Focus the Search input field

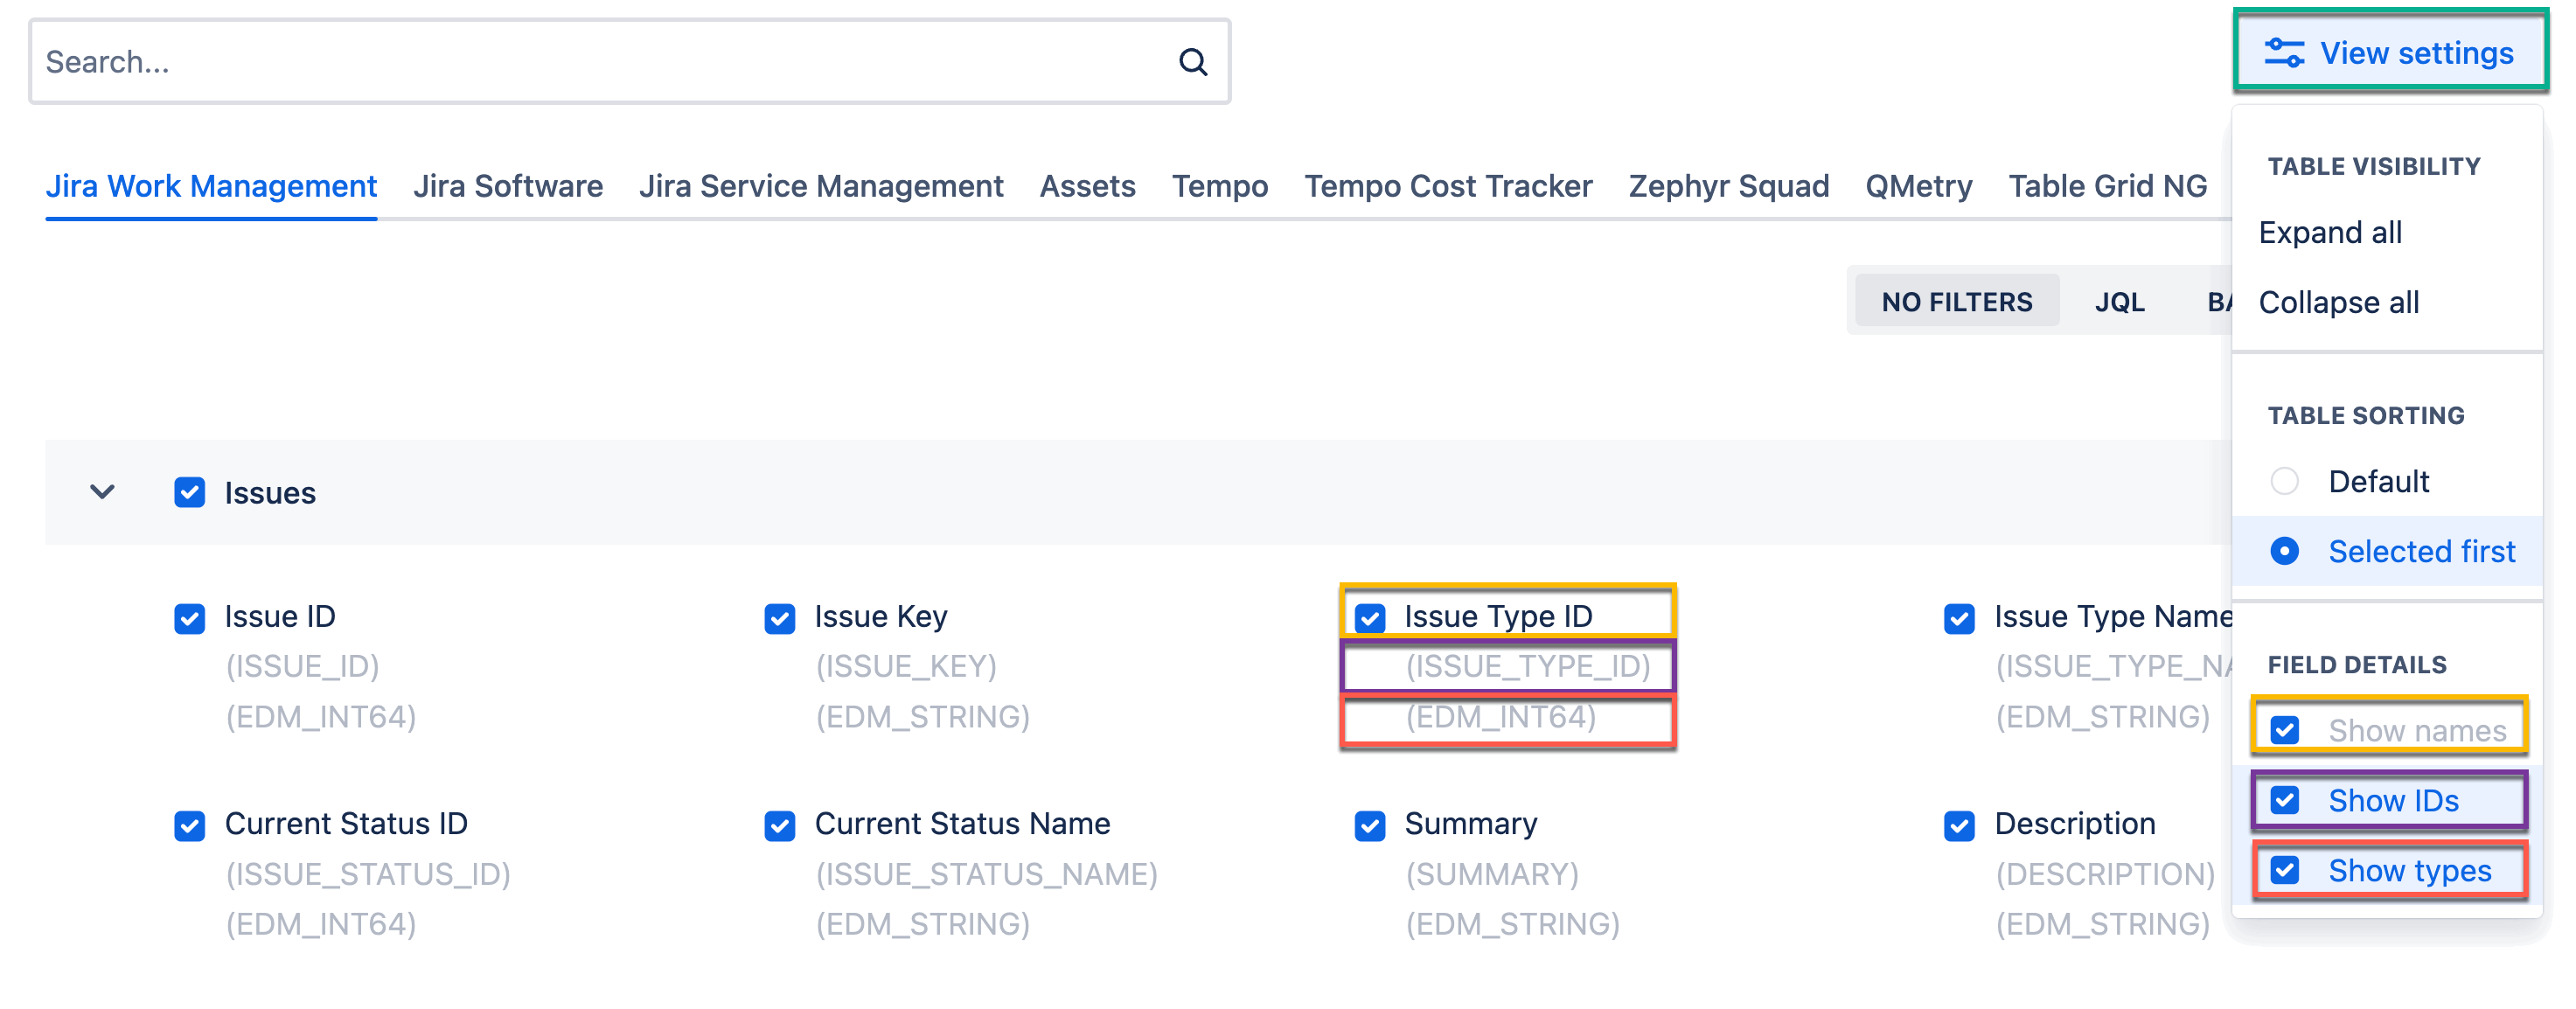600,62
